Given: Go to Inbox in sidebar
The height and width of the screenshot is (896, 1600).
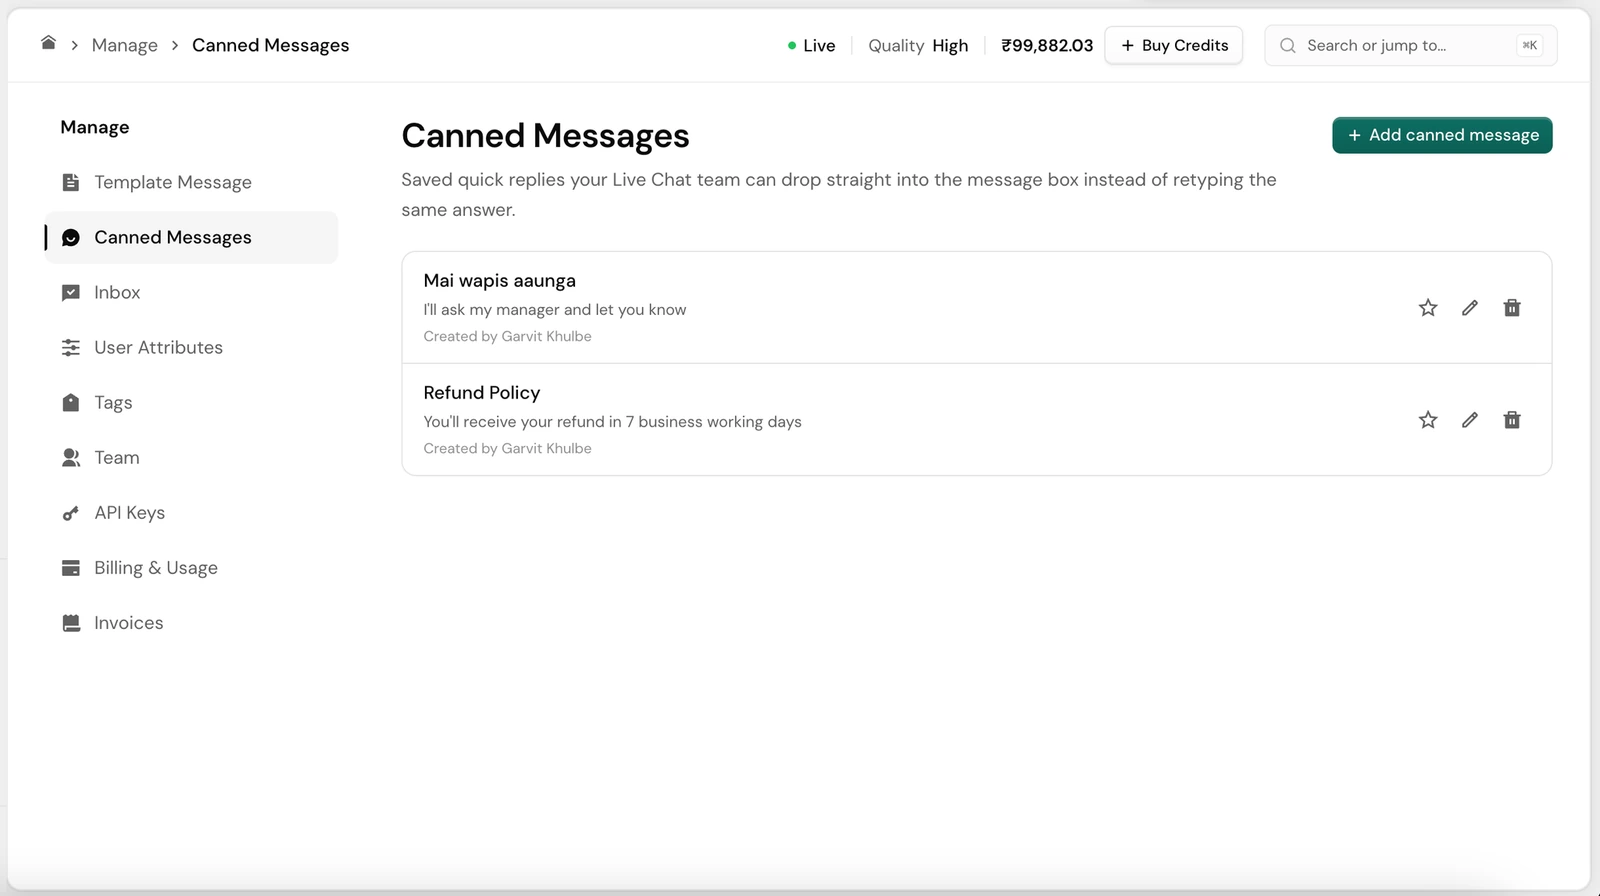Looking at the screenshot, I should tap(192, 292).
